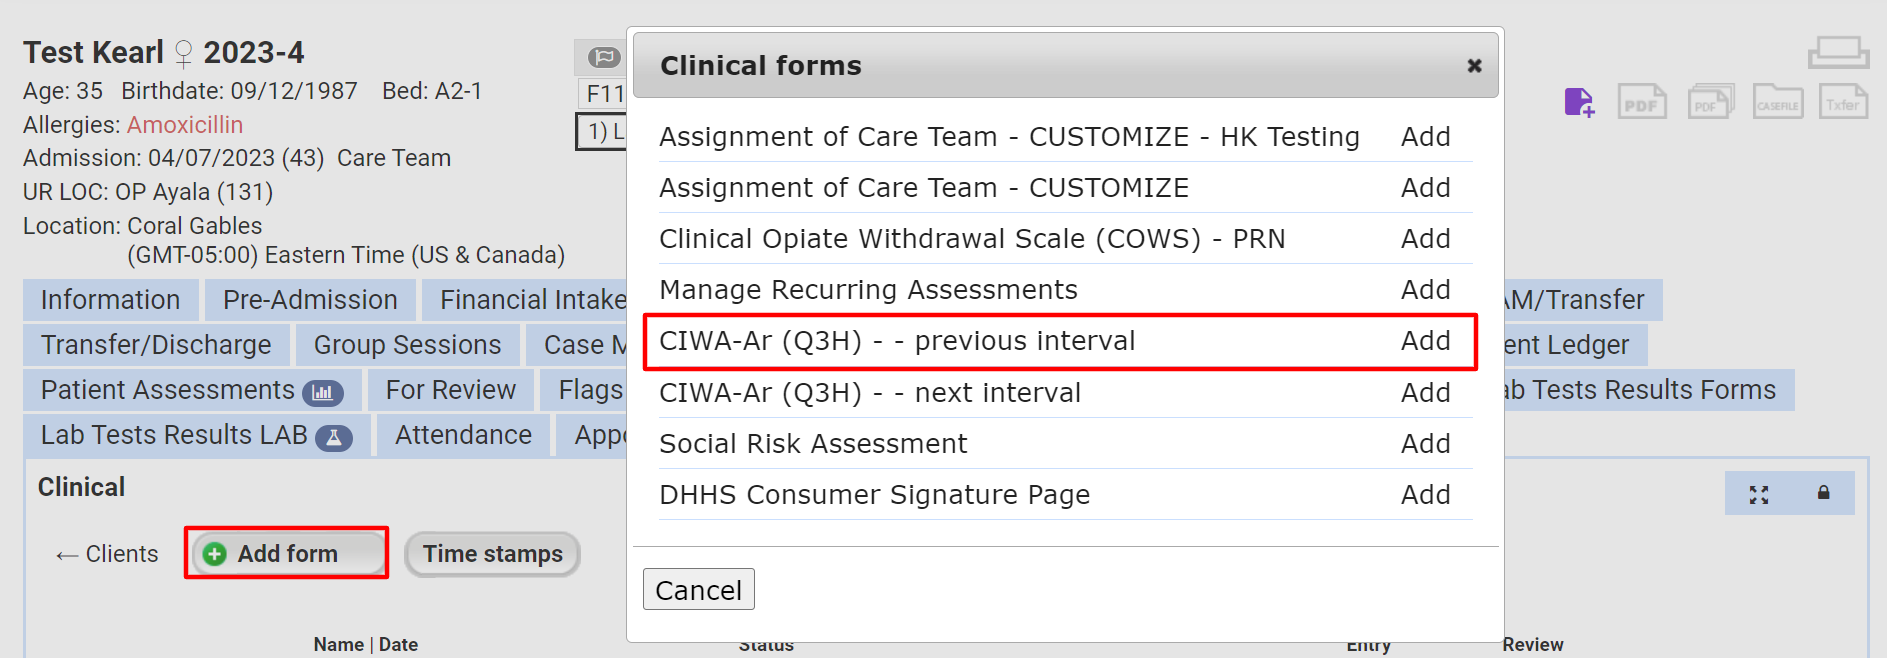Image resolution: width=1887 pixels, height=658 pixels.
Task: Click the multiple PDFs export icon
Action: tap(1710, 102)
